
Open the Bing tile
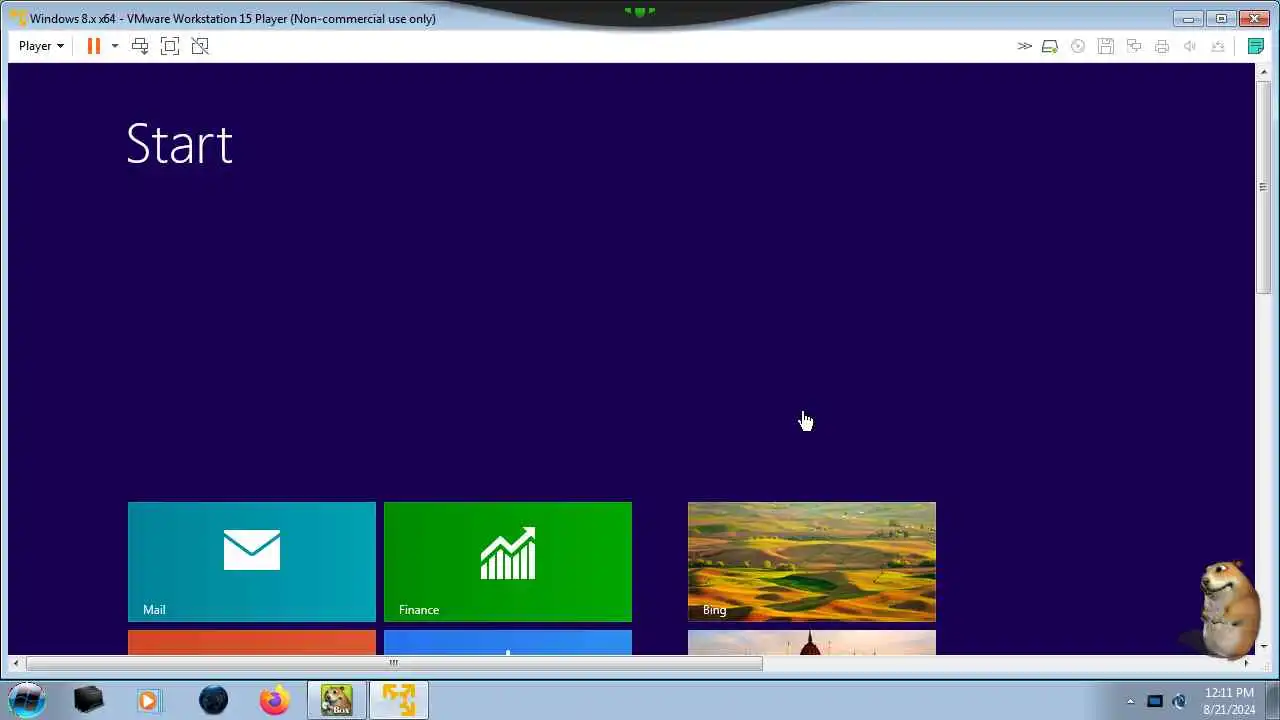coord(812,562)
